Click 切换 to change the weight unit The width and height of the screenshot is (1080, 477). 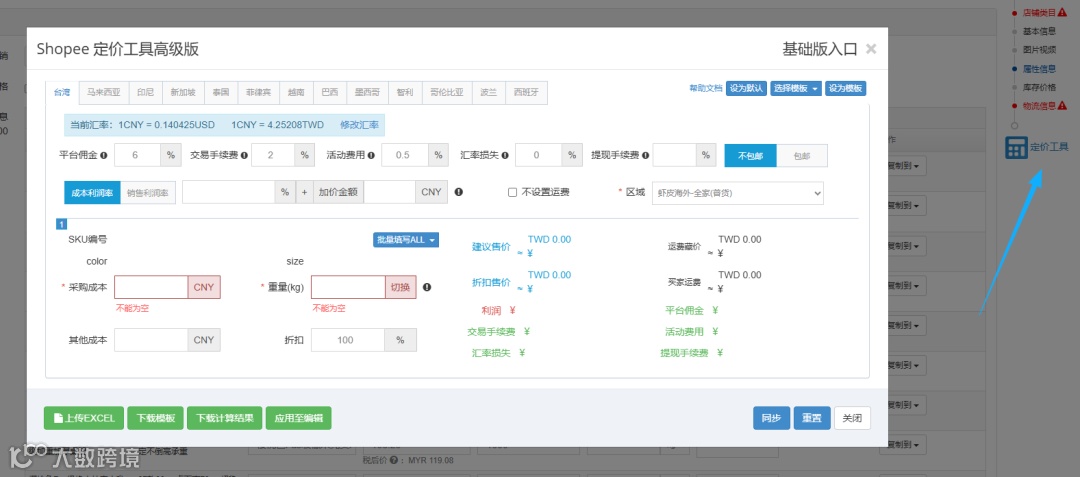pos(400,287)
